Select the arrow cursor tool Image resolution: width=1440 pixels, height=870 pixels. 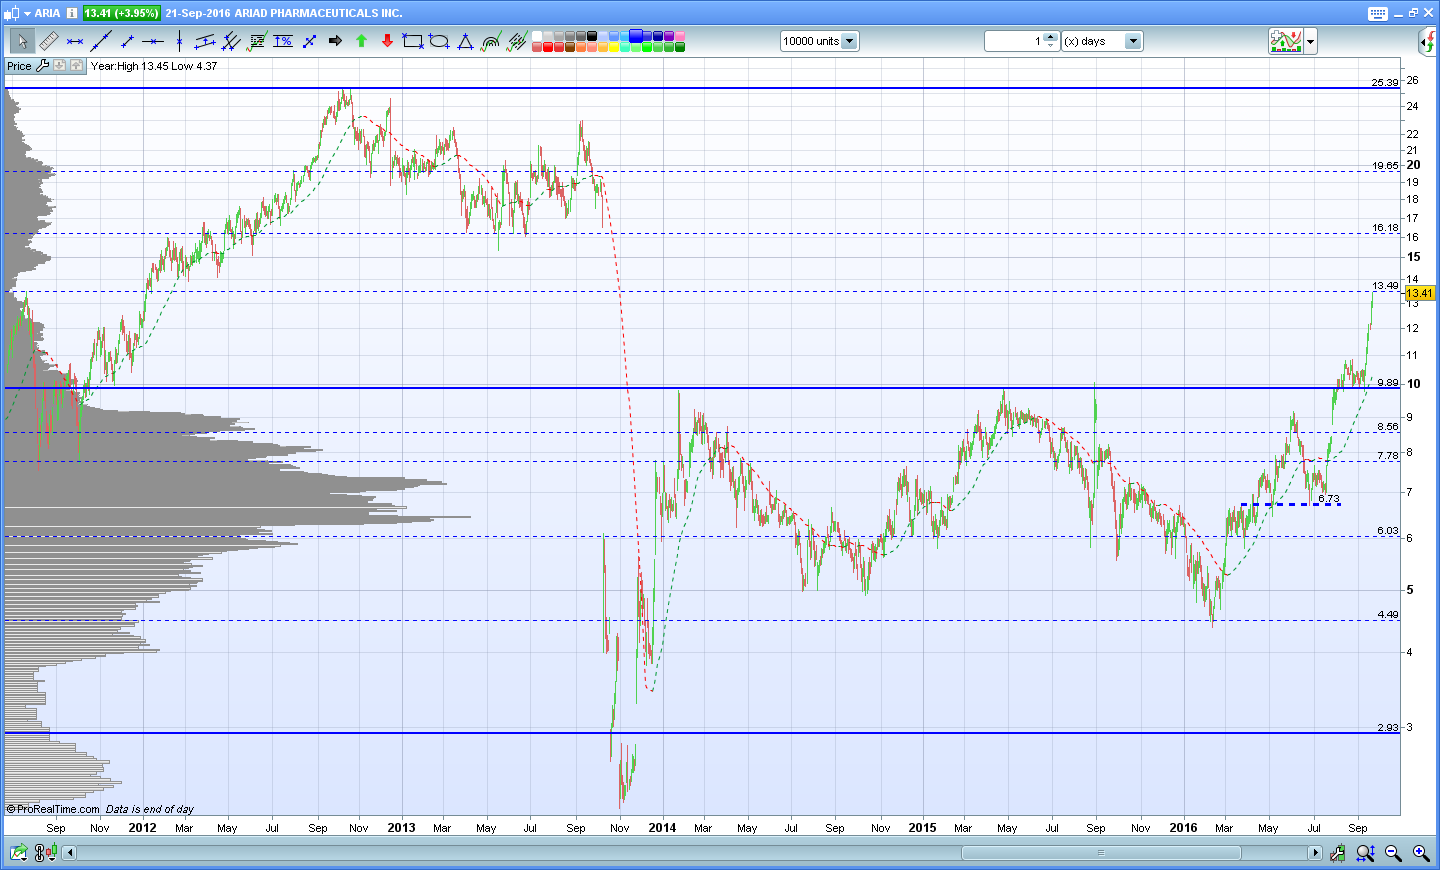click(x=22, y=41)
